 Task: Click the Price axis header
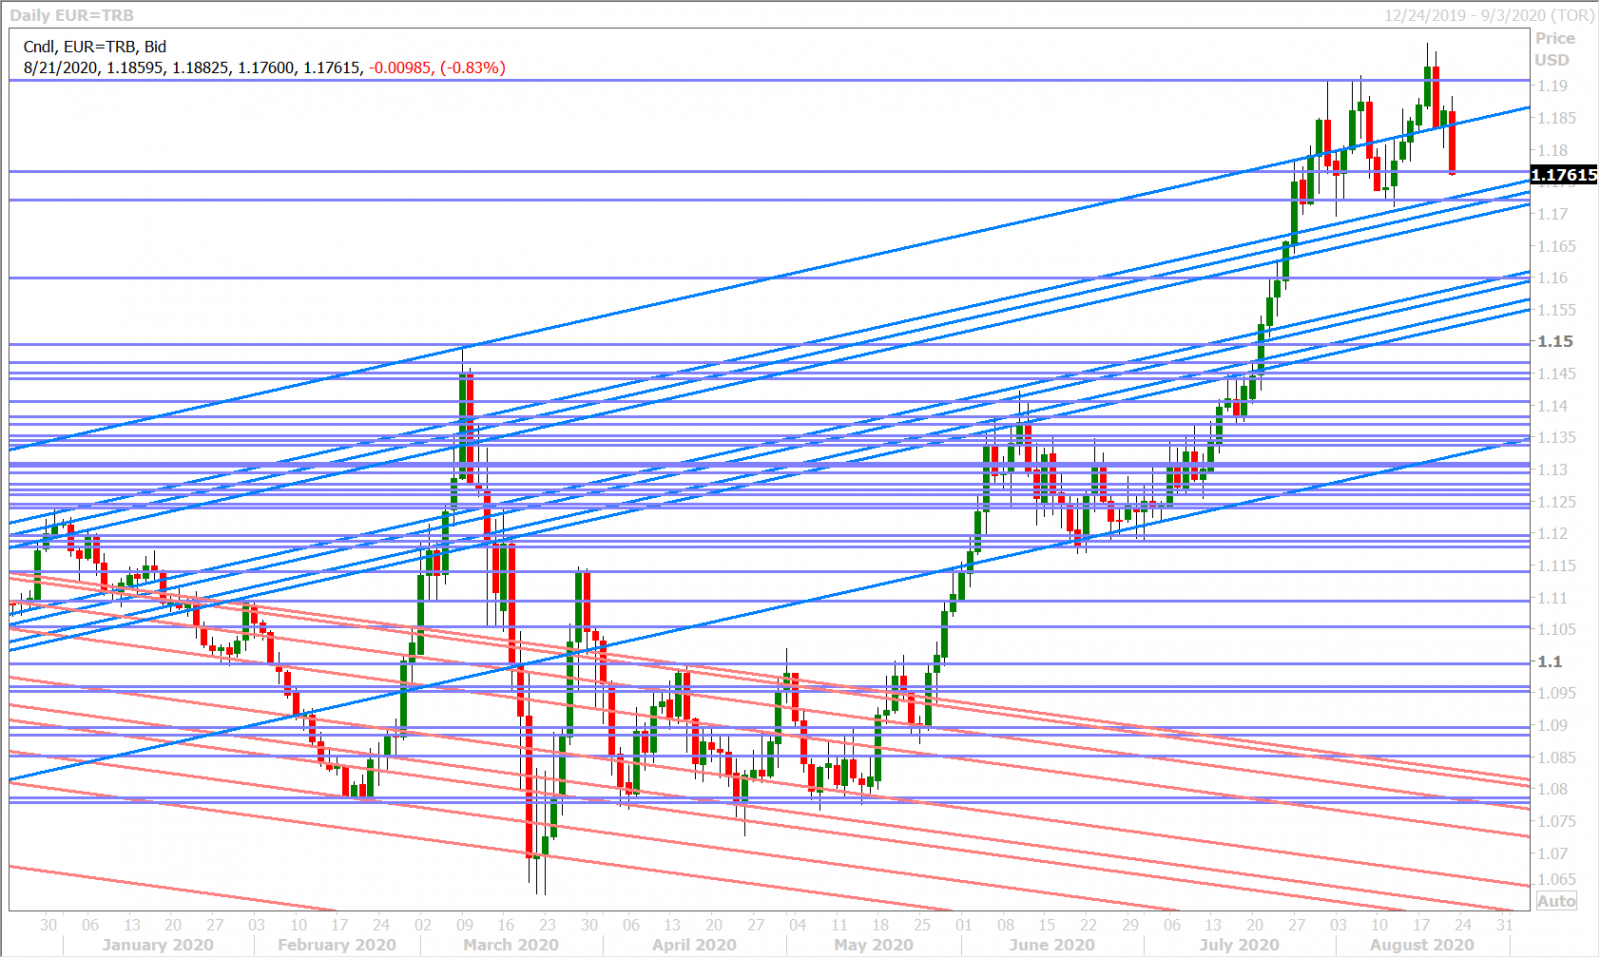pyautogui.click(x=1555, y=38)
